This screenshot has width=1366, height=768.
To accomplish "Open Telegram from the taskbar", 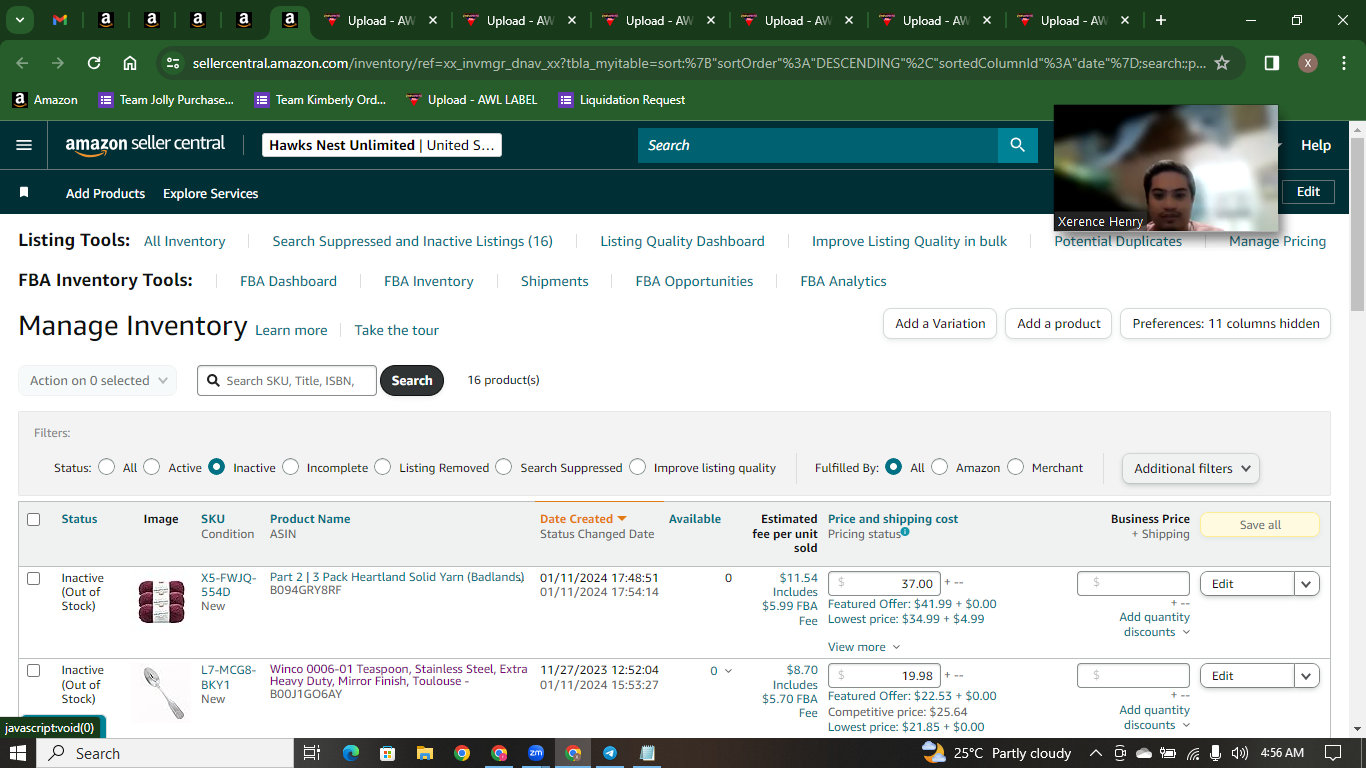I will pos(610,753).
